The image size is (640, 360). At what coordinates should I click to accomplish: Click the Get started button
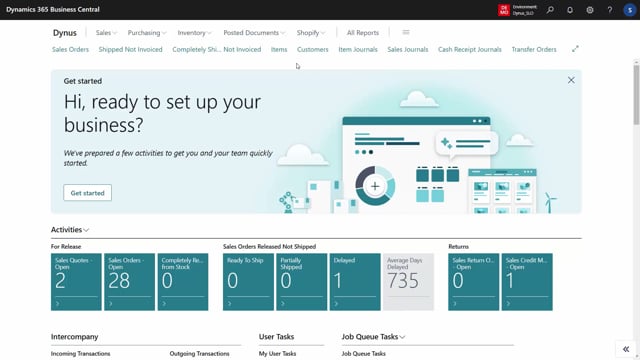pos(87,193)
